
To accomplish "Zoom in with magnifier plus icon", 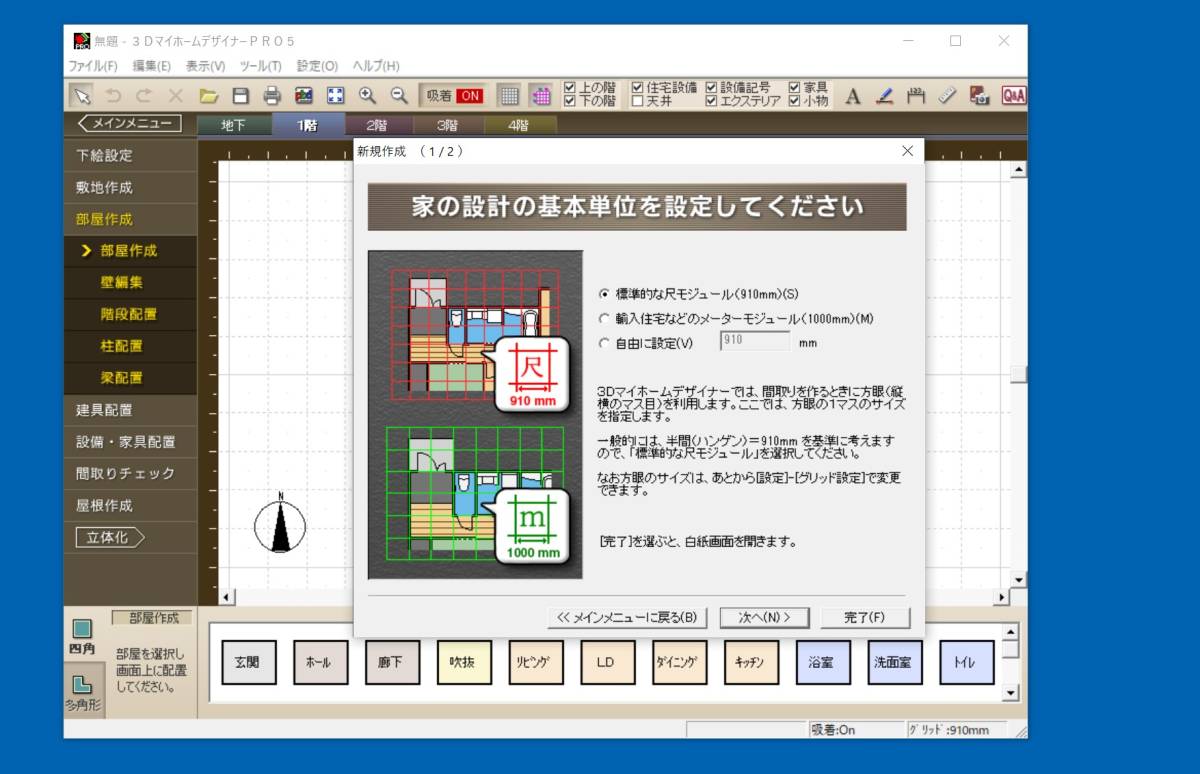I will pos(367,96).
